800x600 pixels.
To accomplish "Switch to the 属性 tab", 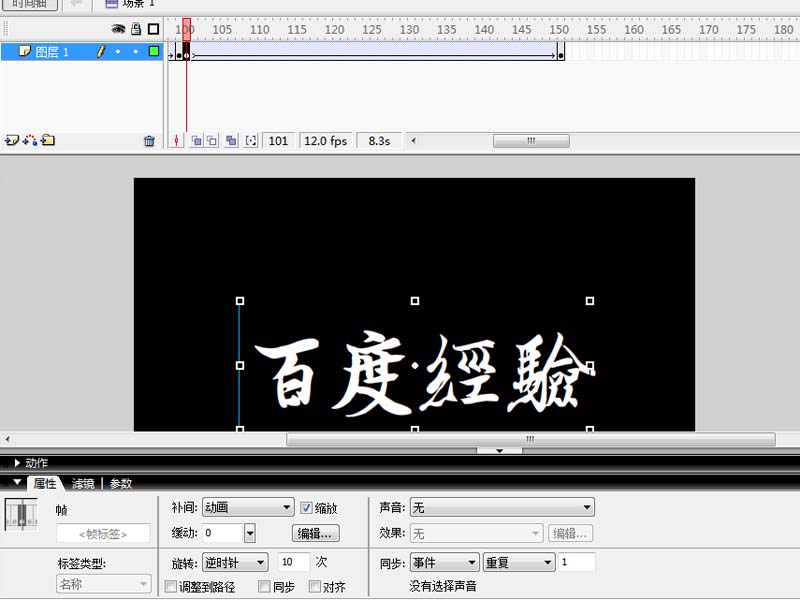I will click(x=45, y=483).
